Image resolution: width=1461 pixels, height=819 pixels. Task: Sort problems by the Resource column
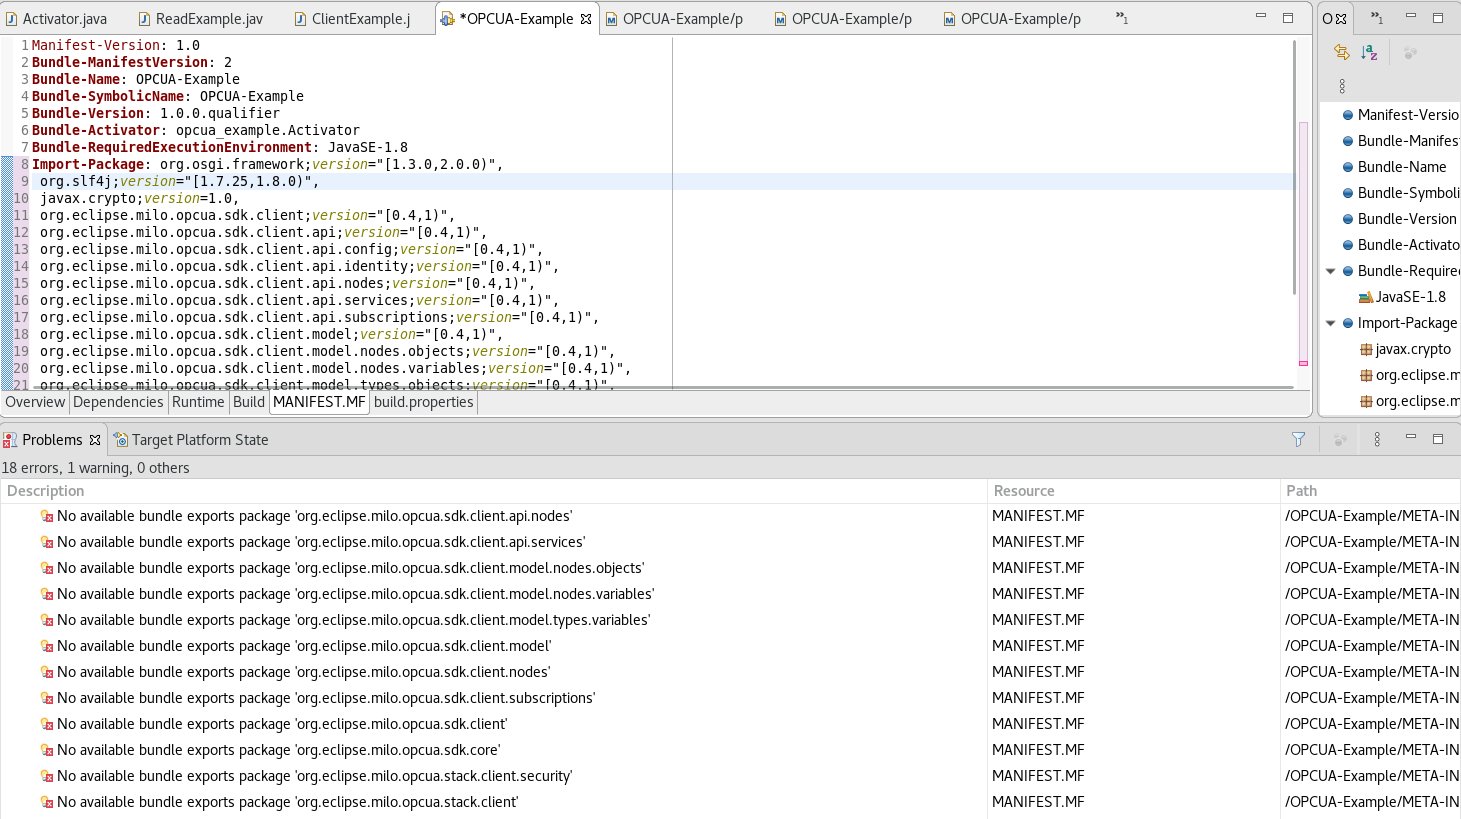1133,491
